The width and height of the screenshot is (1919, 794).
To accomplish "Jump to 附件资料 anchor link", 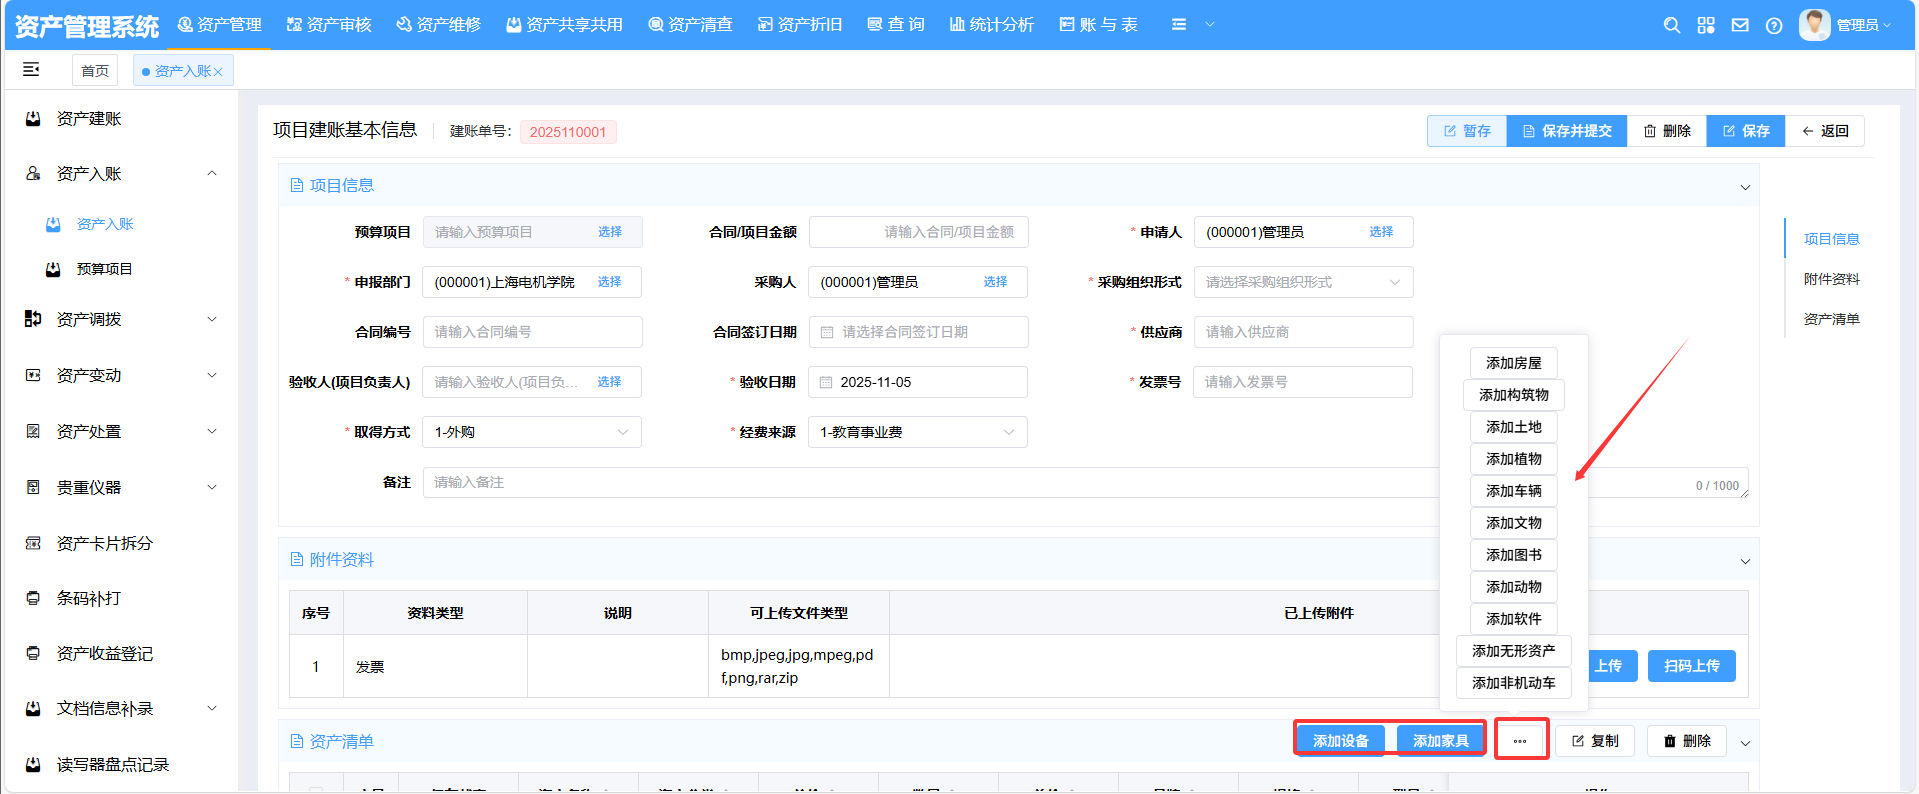I will [x=1831, y=279].
